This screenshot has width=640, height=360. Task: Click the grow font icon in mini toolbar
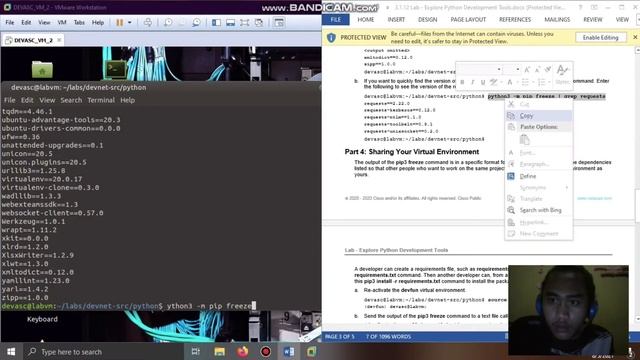click(x=527, y=69)
